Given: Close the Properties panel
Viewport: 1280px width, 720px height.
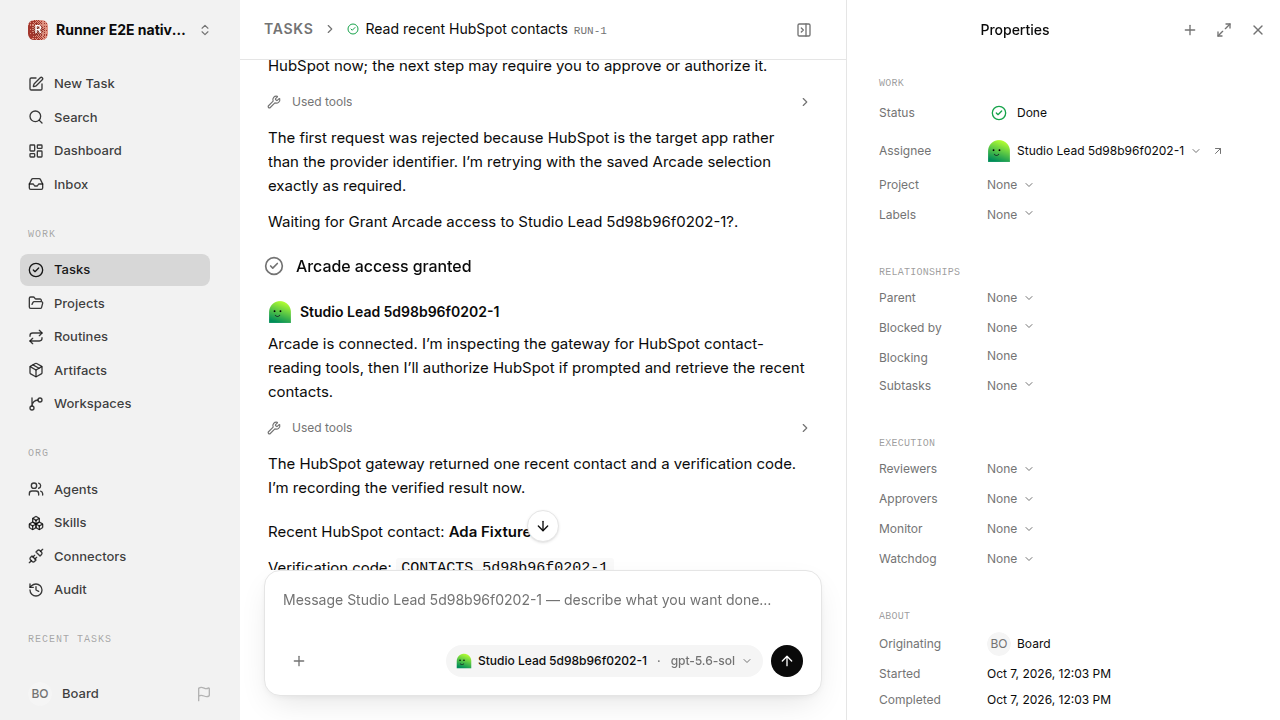Looking at the screenshot, I should pos(1258,30).
